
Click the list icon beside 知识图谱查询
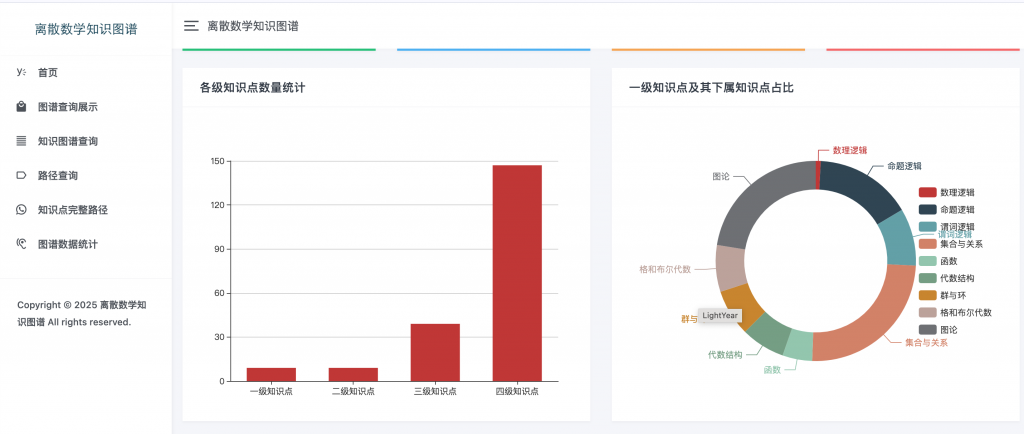[x=21, y=141]
